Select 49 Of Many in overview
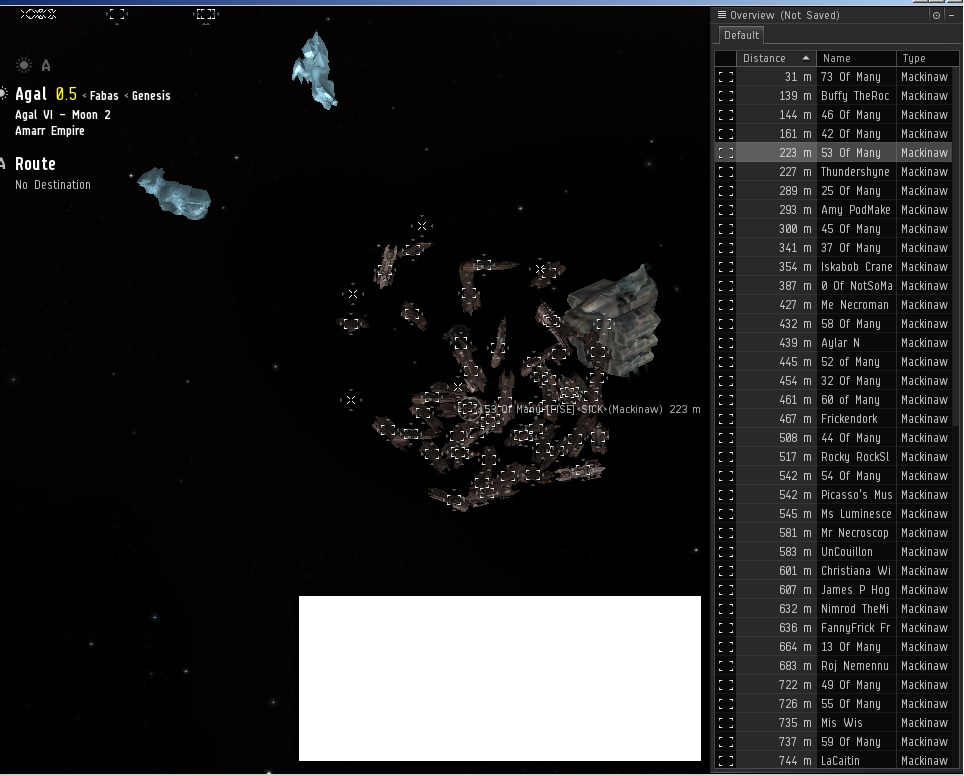The image size is (964, 776). tap(833, 685)
